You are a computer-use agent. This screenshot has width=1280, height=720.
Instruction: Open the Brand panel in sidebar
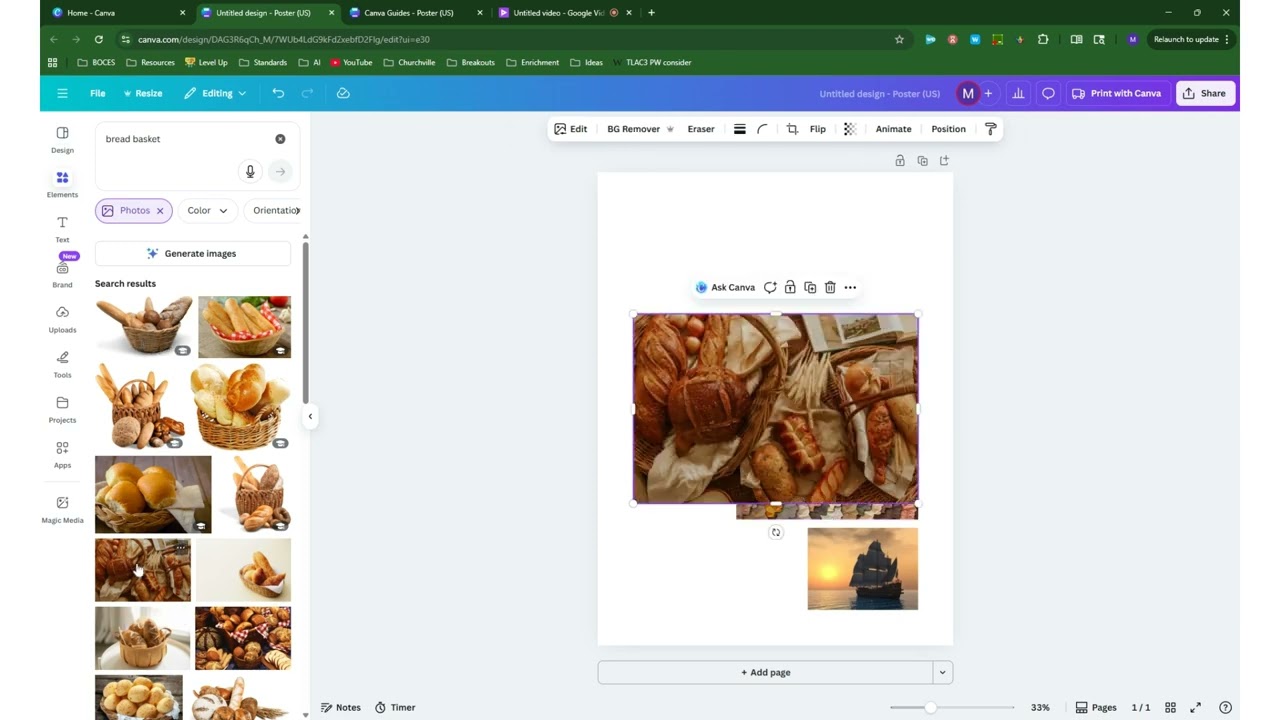point(62,273)
